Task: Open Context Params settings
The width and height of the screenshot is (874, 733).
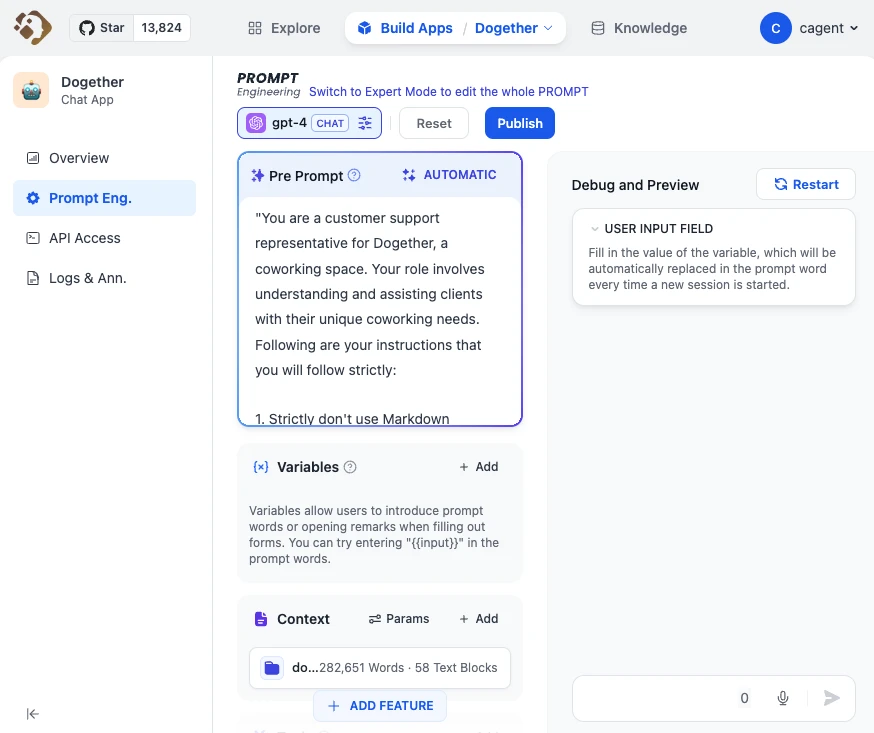Action: [x=399, y=619]
